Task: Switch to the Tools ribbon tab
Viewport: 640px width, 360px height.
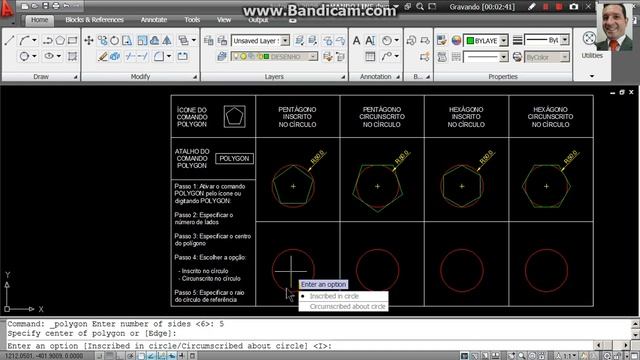Action: pos(192,20)
